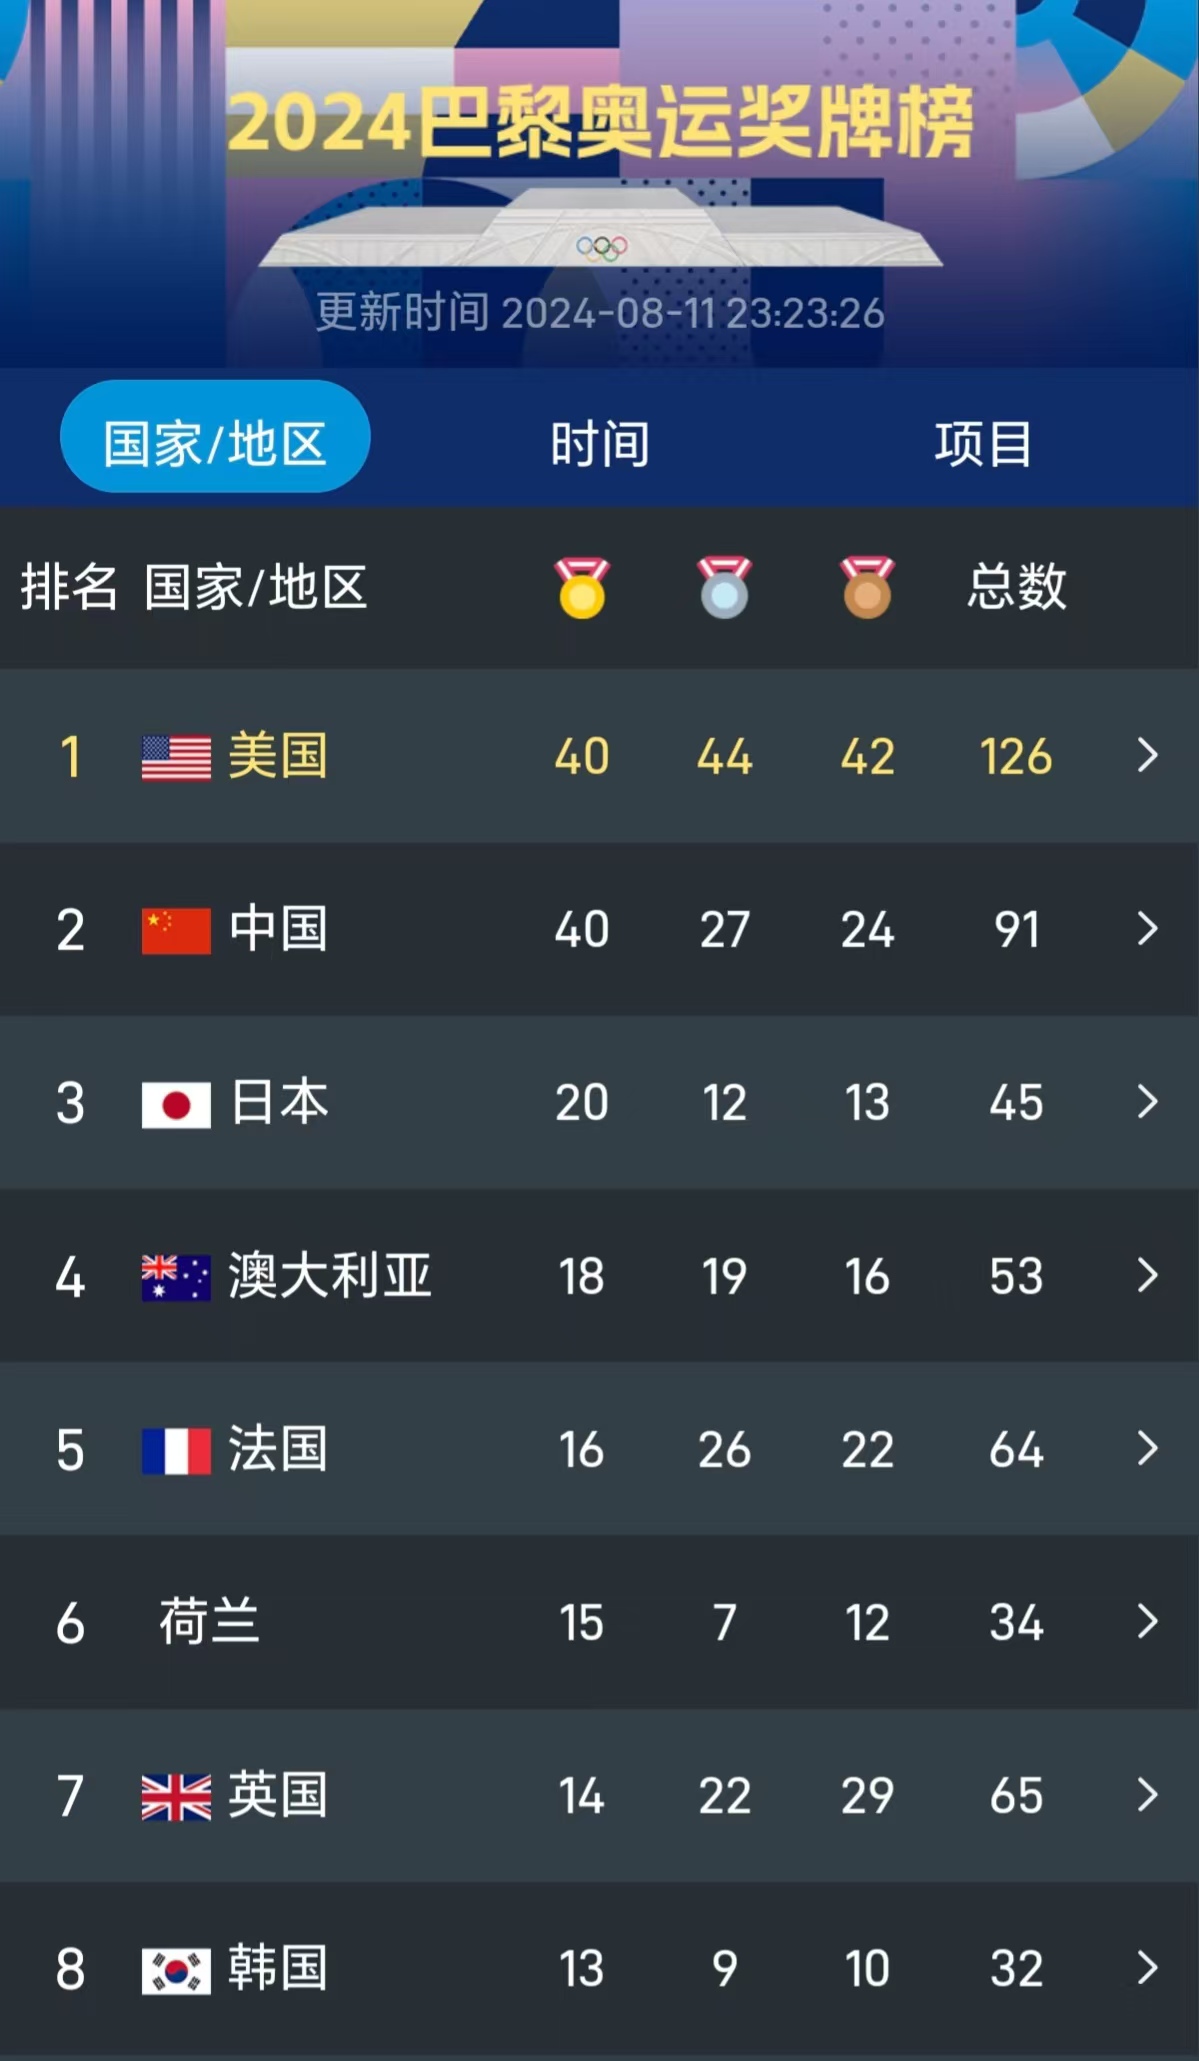1199x2061 pixels.
Task: Select the 国家/地区 tab
Action: point(216,435)
